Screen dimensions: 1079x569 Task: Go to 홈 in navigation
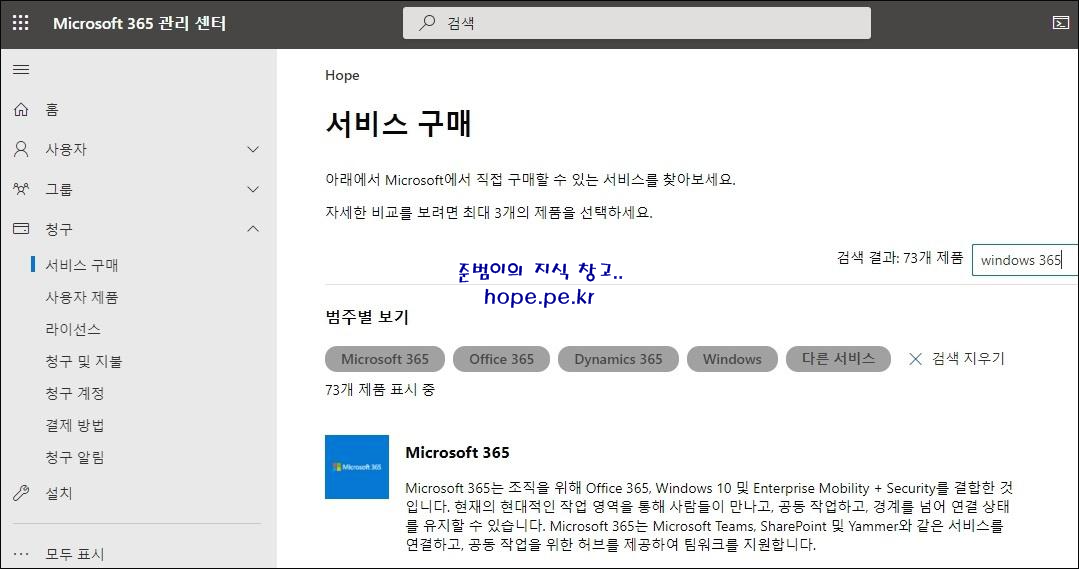[x=52, y=109]
